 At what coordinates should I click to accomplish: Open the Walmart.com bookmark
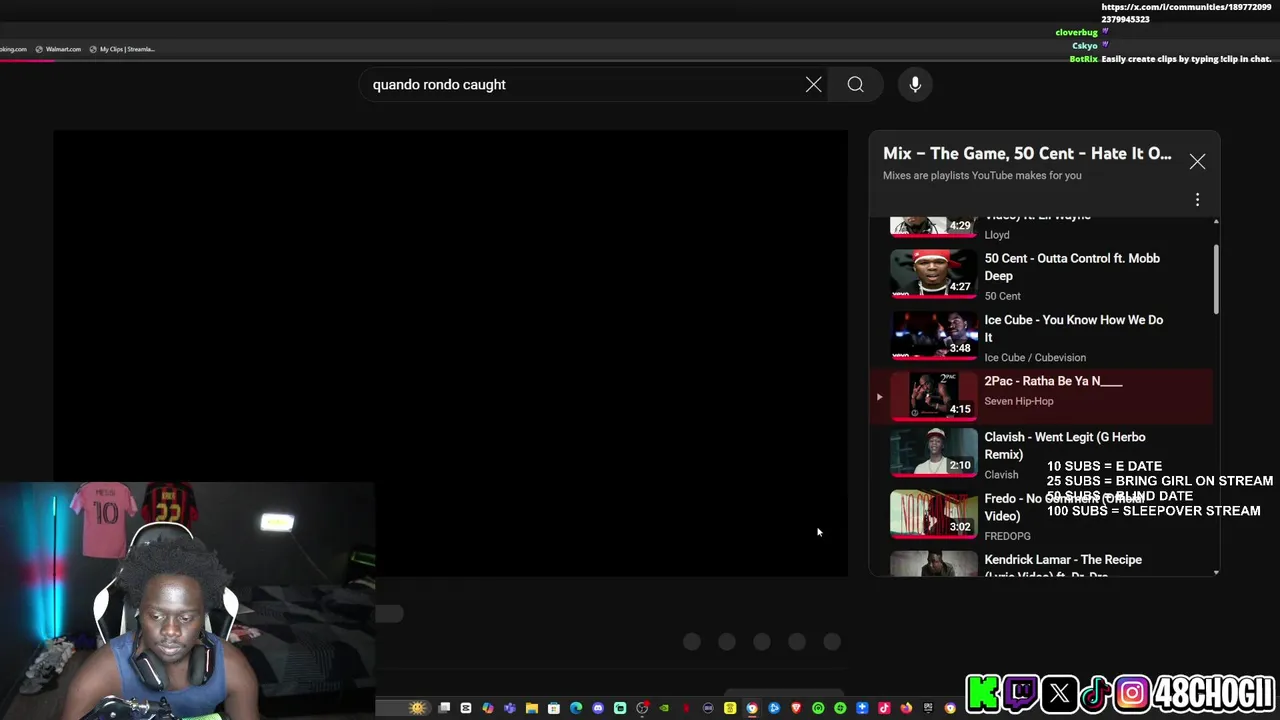click(58, 49)
